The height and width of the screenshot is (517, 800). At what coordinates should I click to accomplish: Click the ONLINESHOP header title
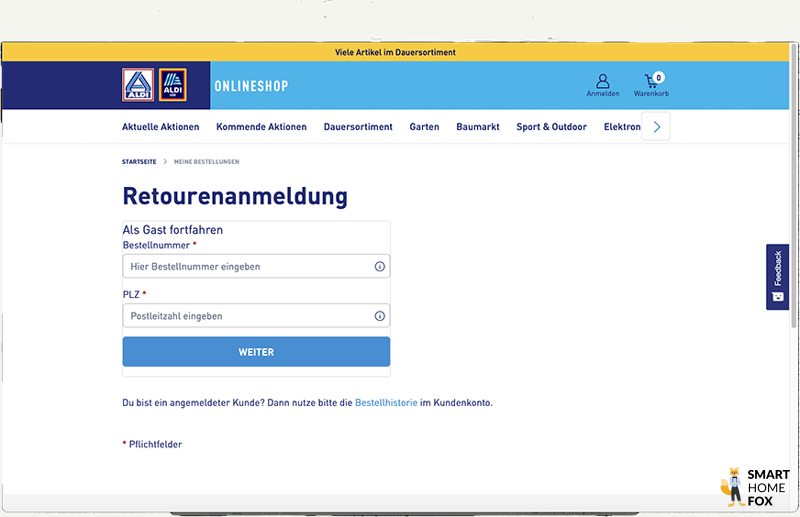252,86
